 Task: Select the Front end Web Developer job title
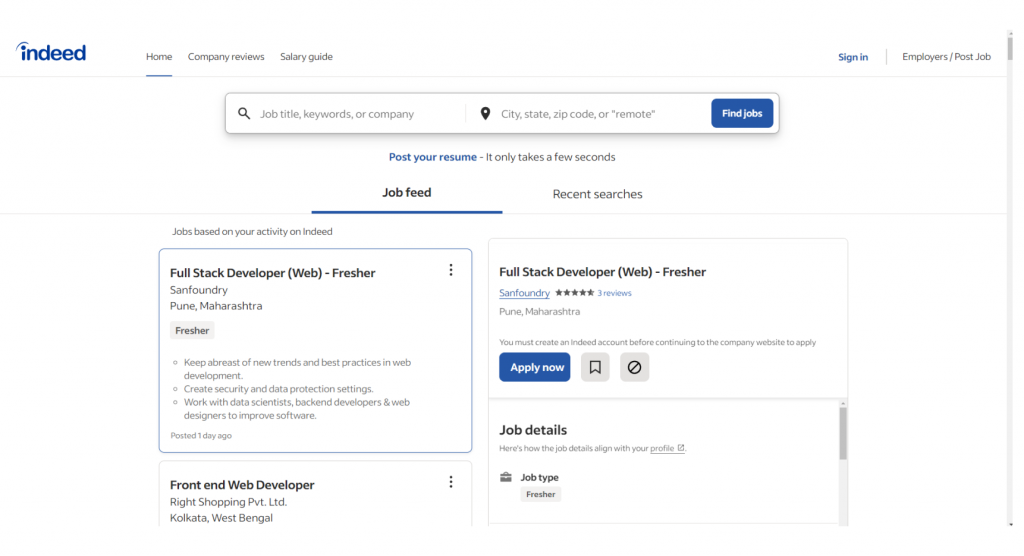click(242, 485)
